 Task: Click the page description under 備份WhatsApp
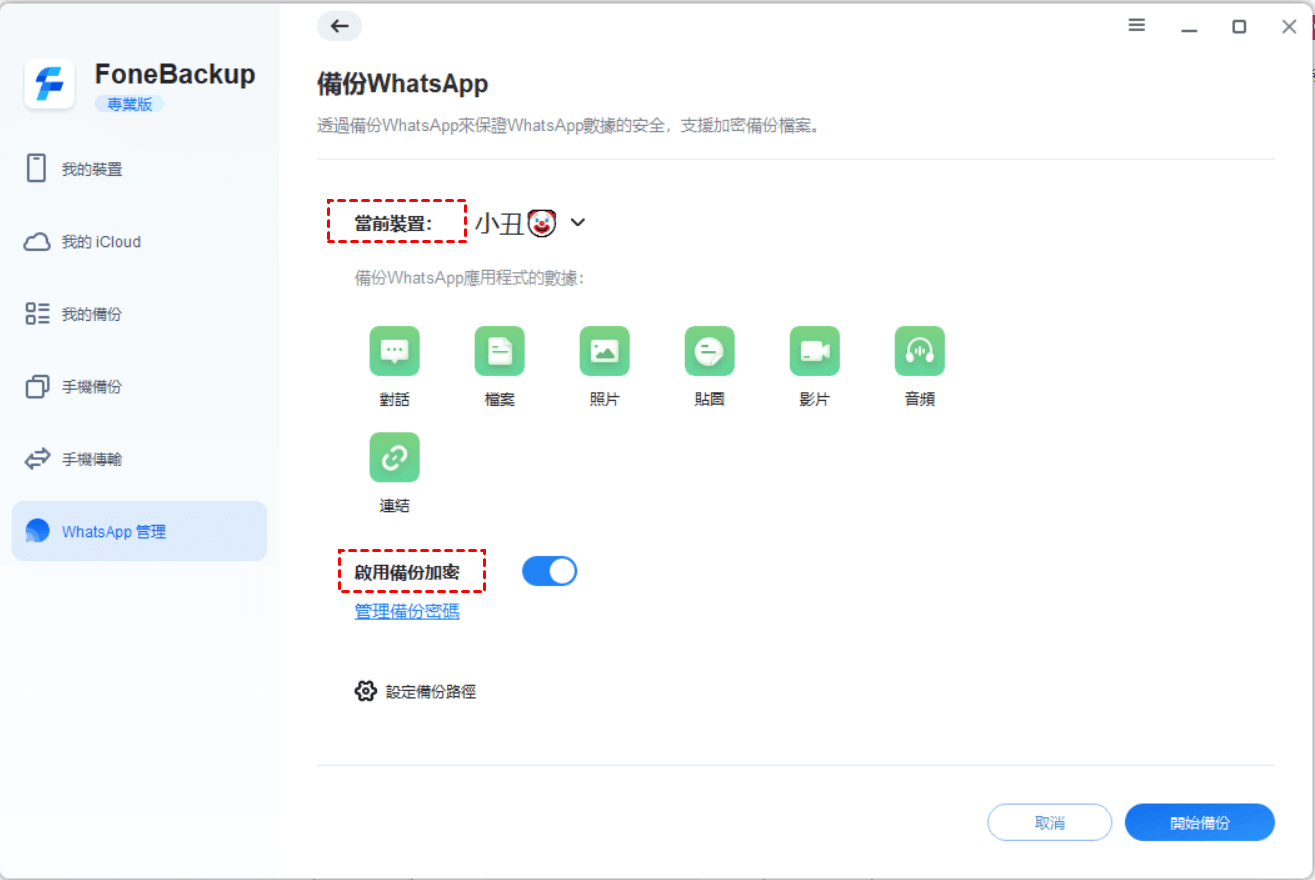(569, 126)
